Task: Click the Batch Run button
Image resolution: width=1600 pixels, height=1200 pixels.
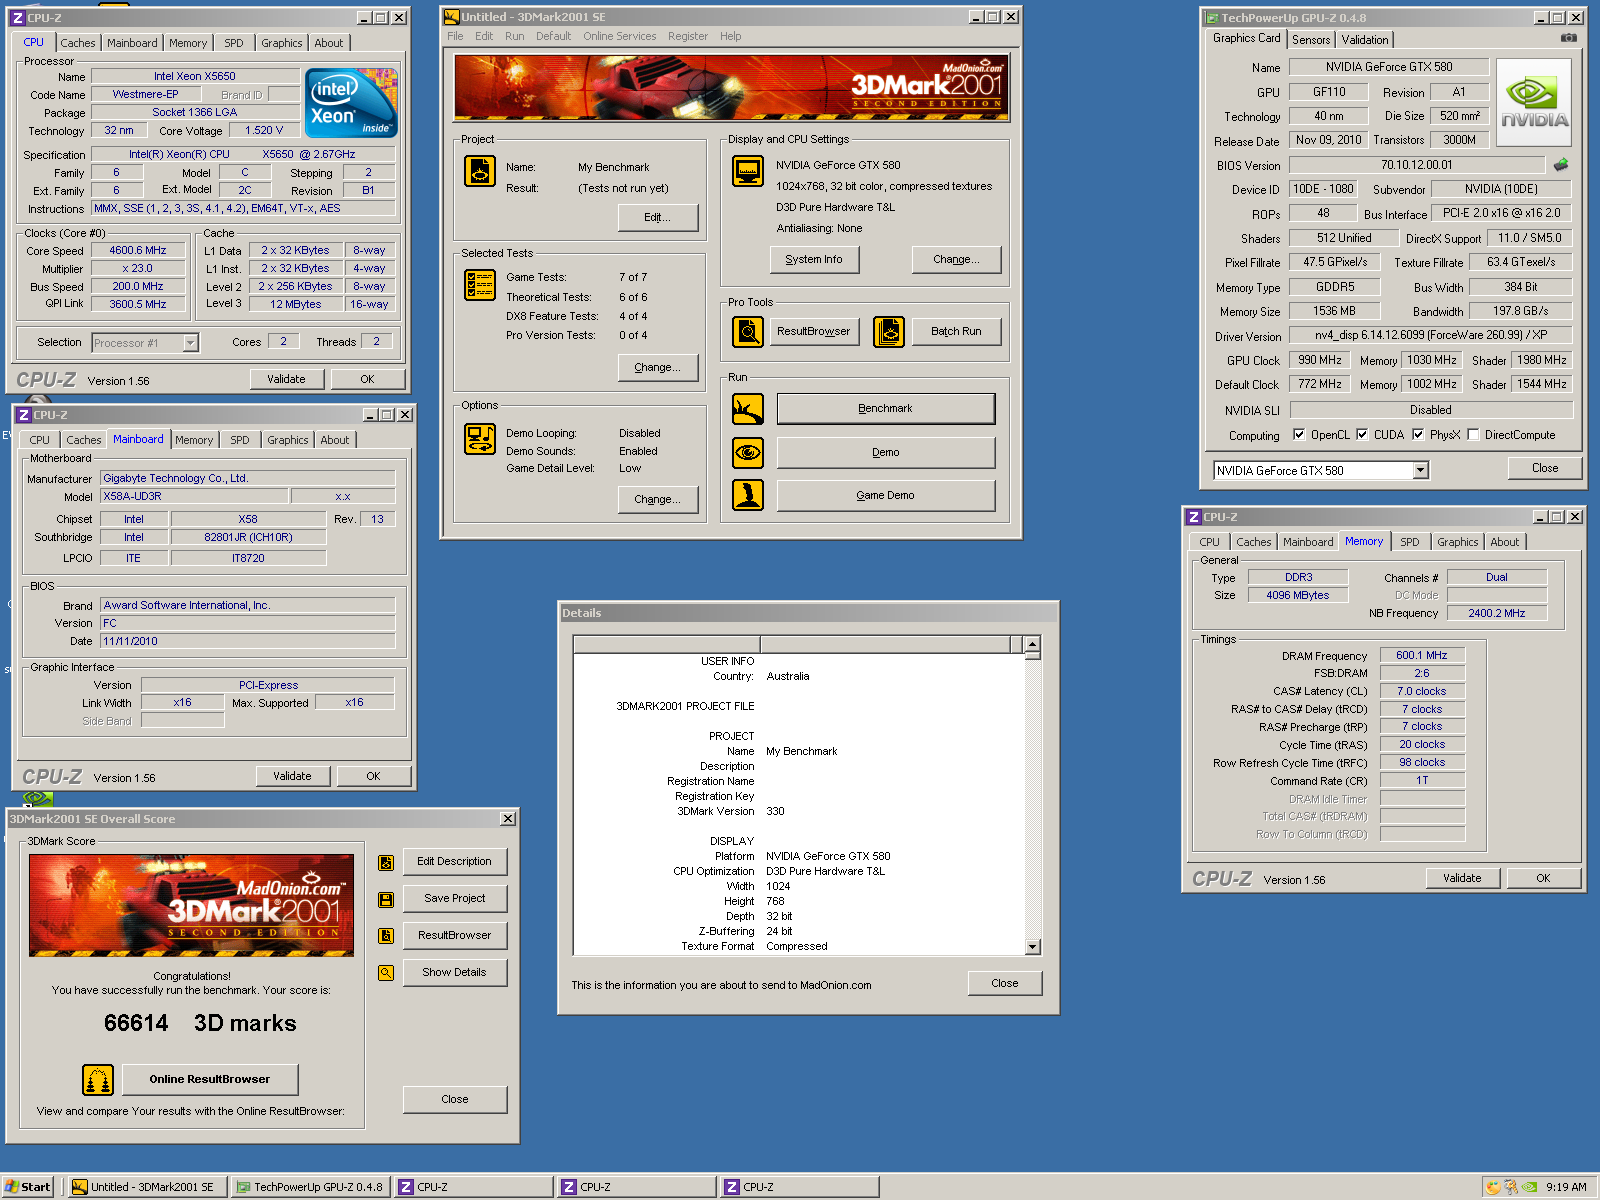Action: click(x=956, y=331)
